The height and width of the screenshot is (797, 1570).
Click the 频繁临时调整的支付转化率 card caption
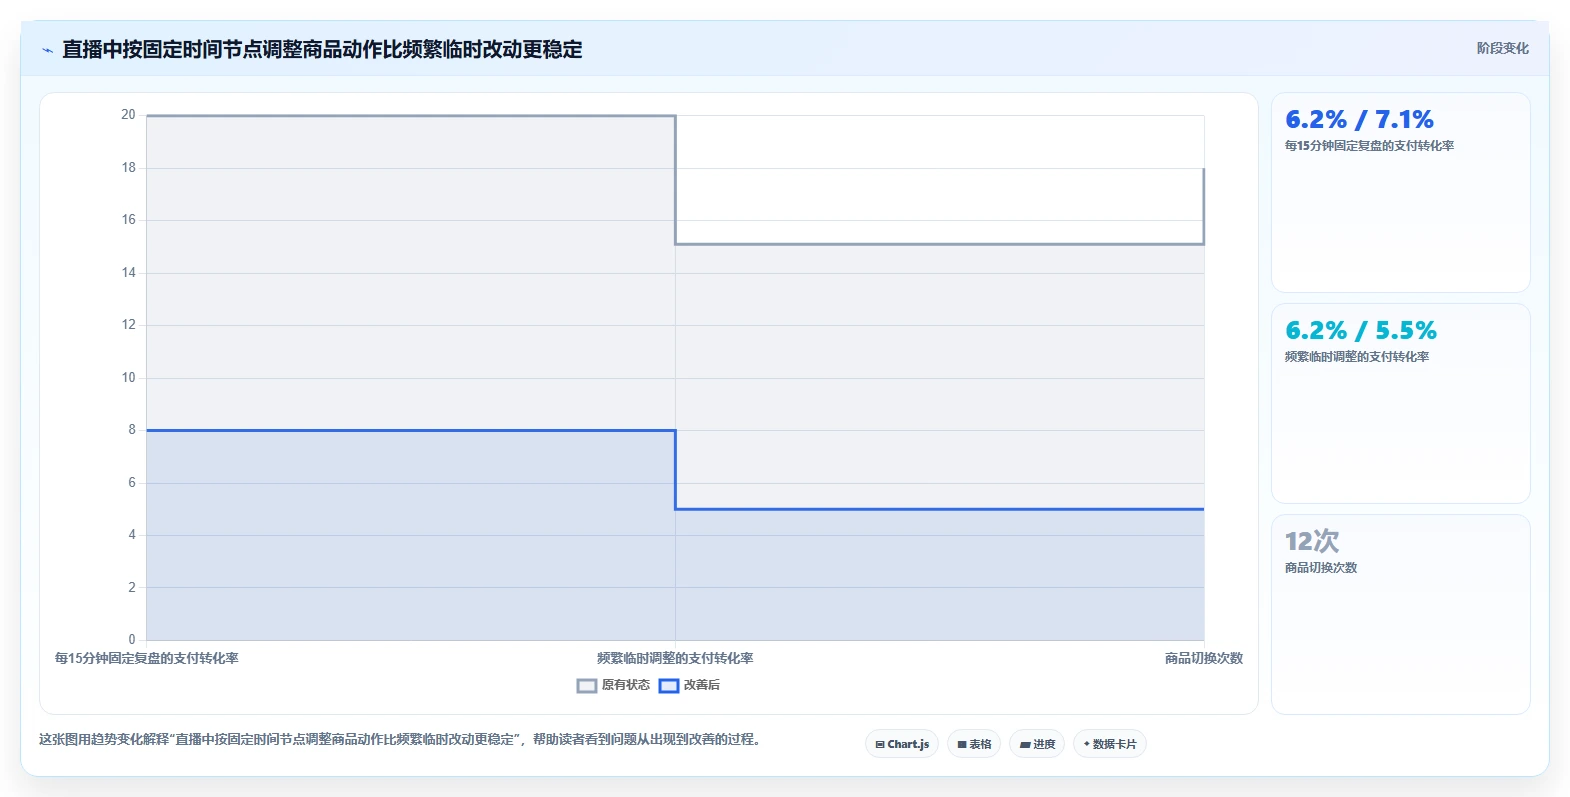(x=1356, y=357)
